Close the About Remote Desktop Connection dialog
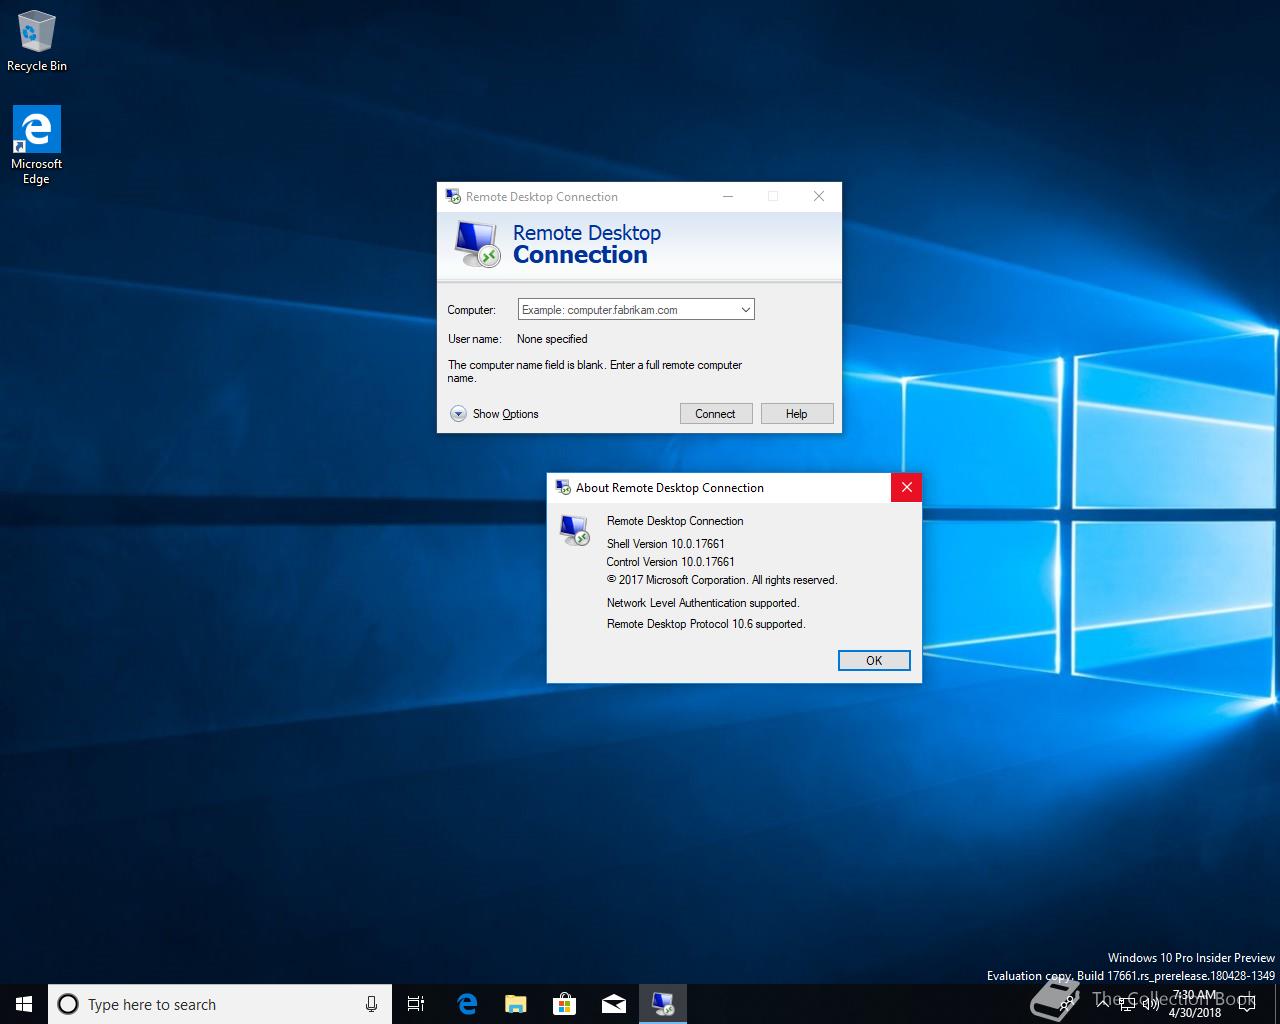The image size is (1280, 1024). (906, 487)
